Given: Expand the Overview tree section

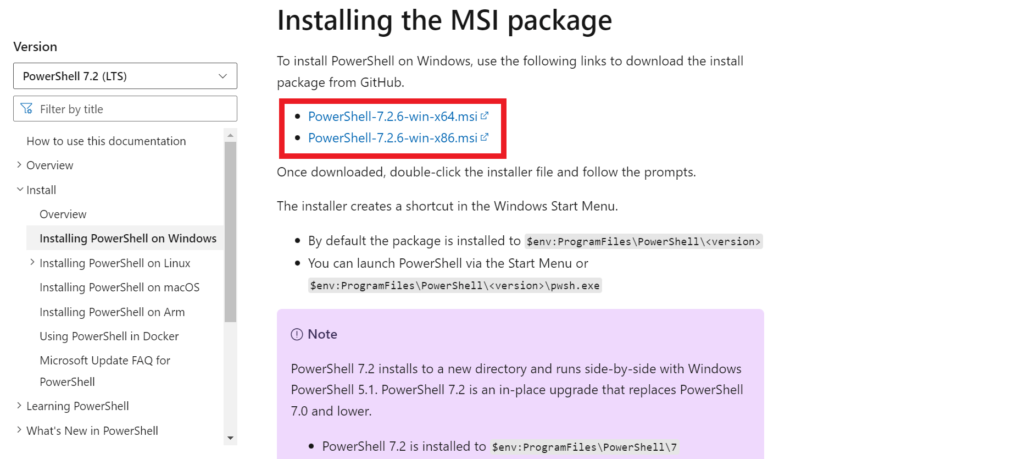Looking at the screenshot, I should [x=19, y=165].
